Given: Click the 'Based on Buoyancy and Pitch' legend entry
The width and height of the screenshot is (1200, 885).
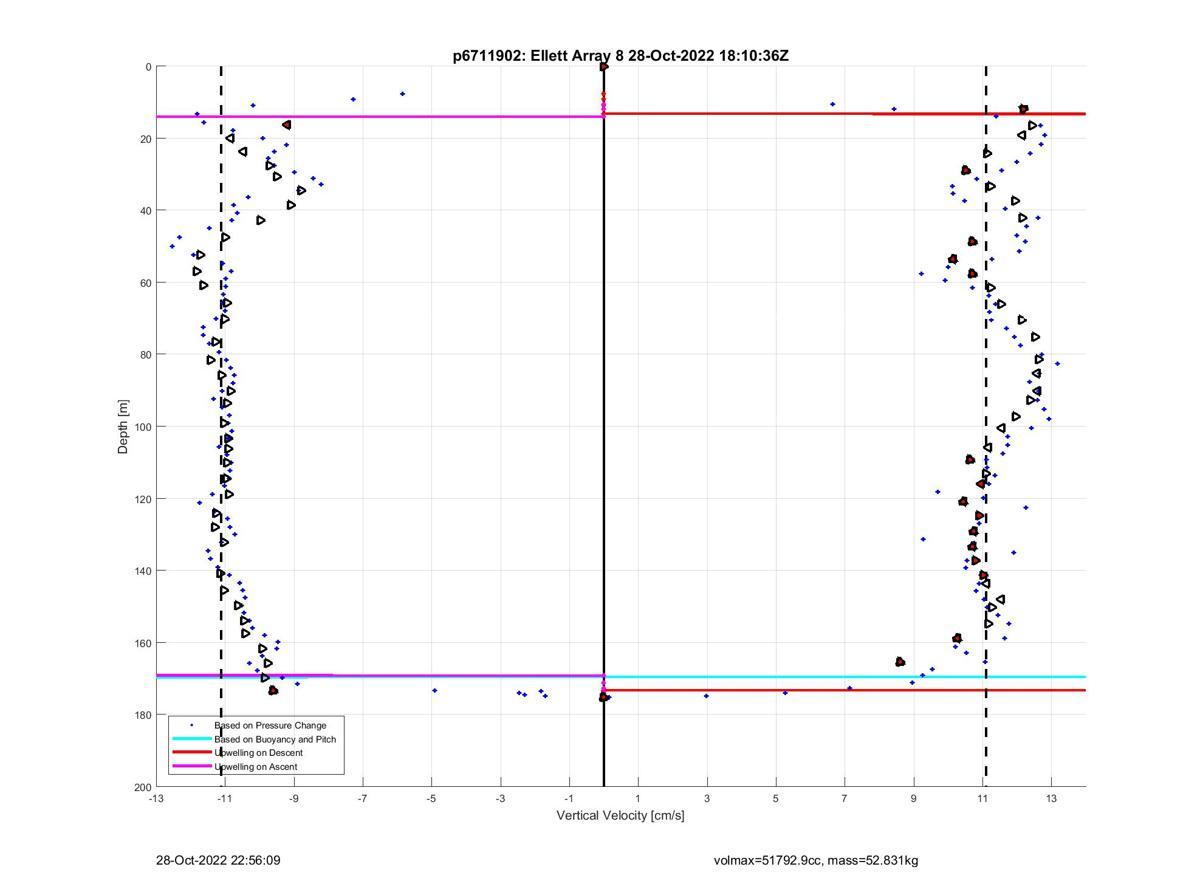Looking at the screenshot, I should coord(275,739).
